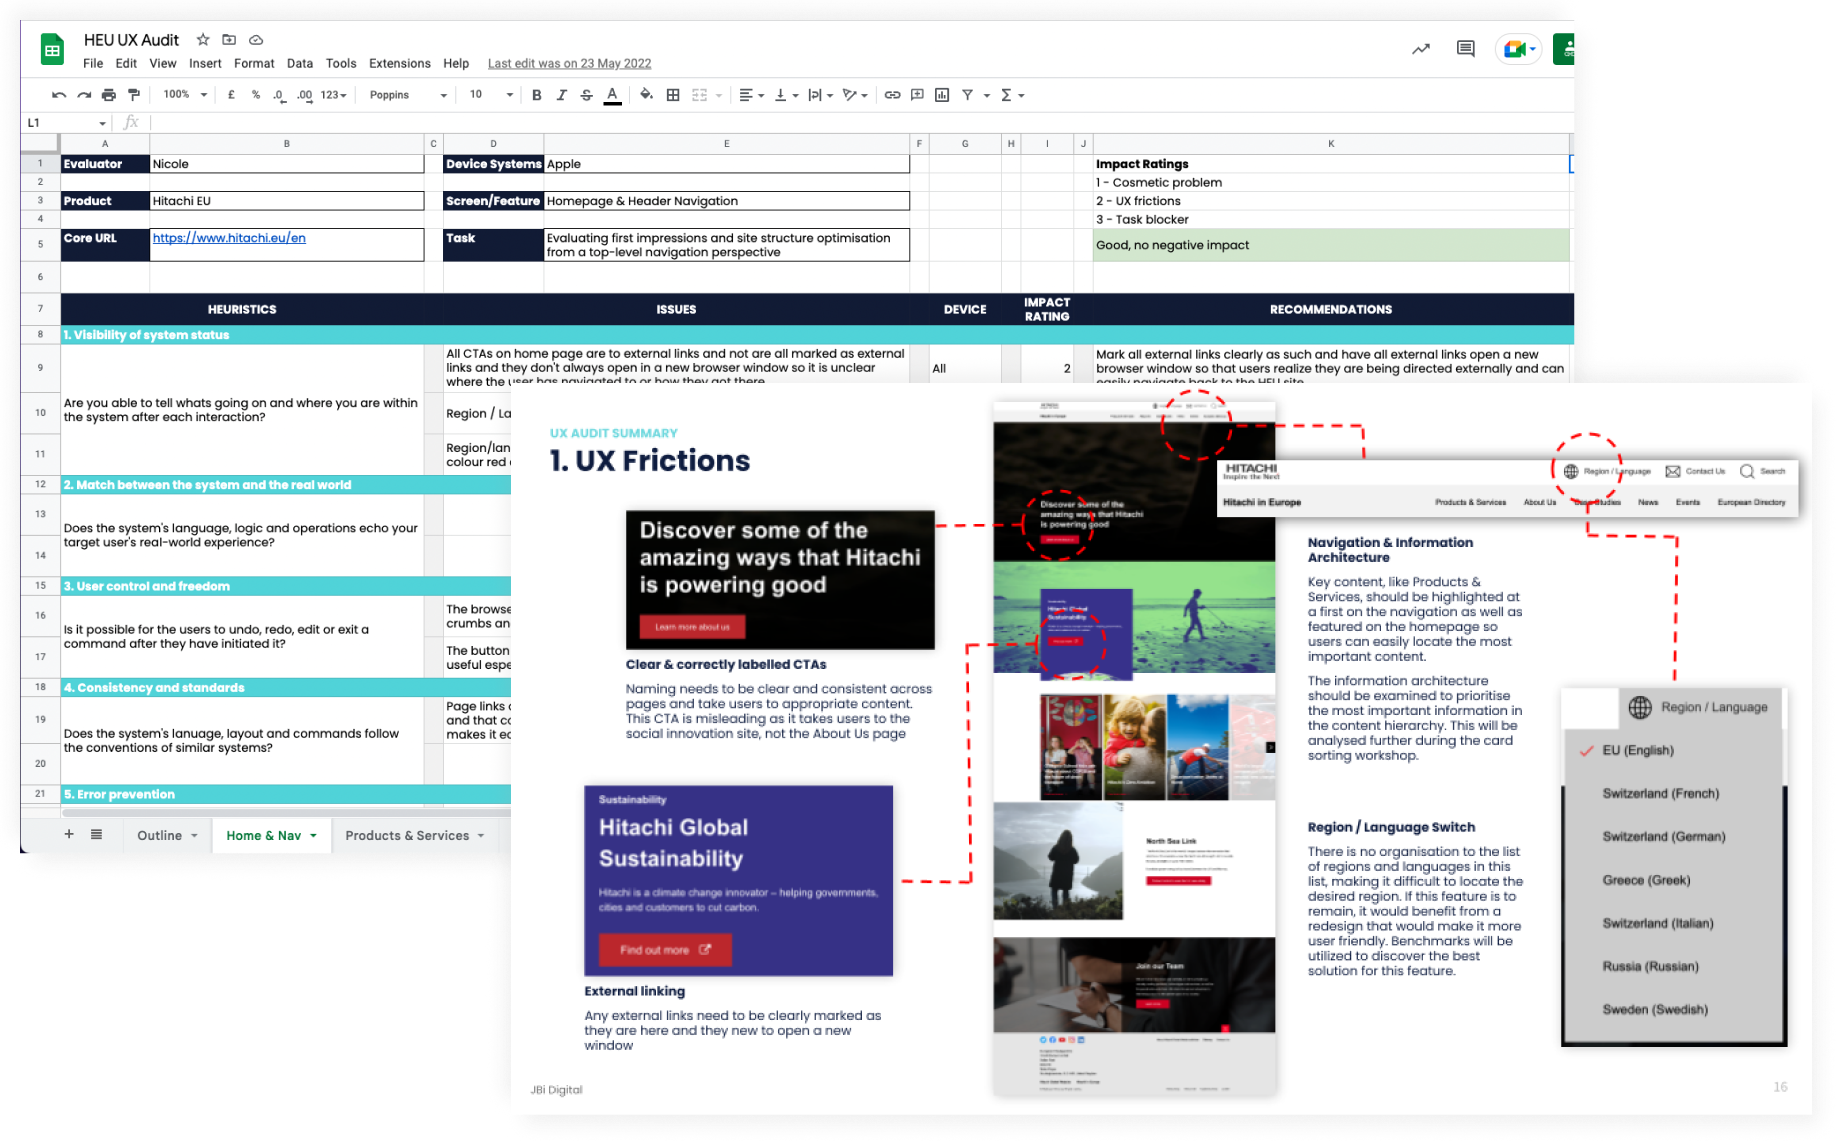Click the Google Sheets home logo

pos(53,49)
